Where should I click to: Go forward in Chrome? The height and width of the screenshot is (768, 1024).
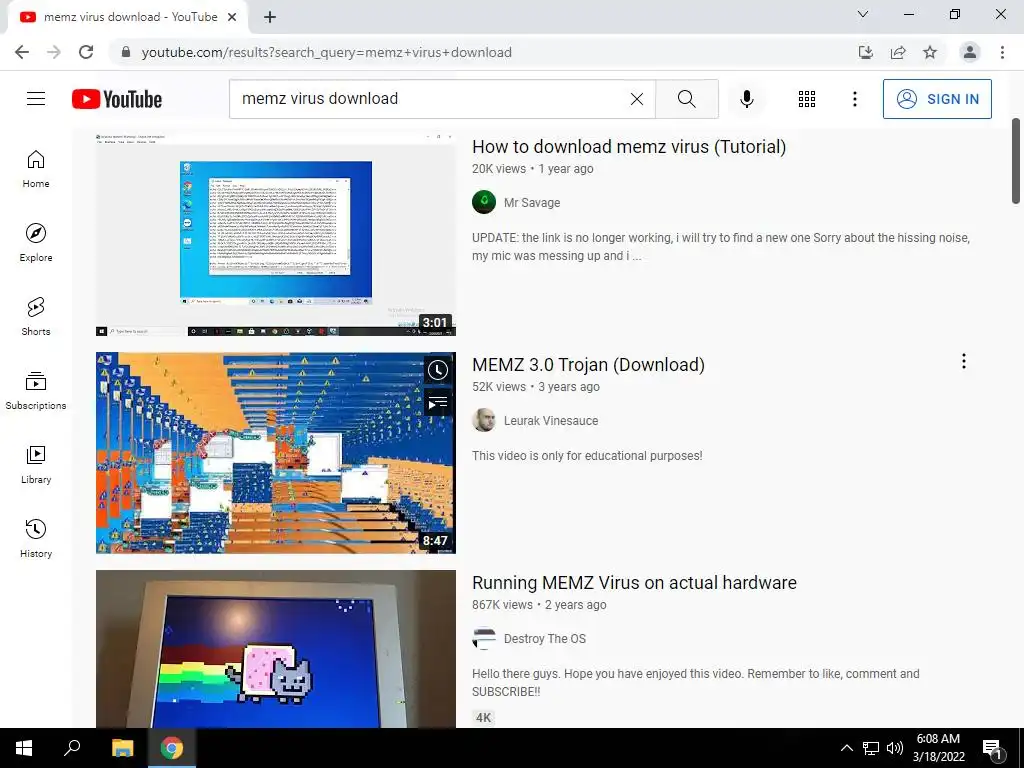tap(54, 52)
